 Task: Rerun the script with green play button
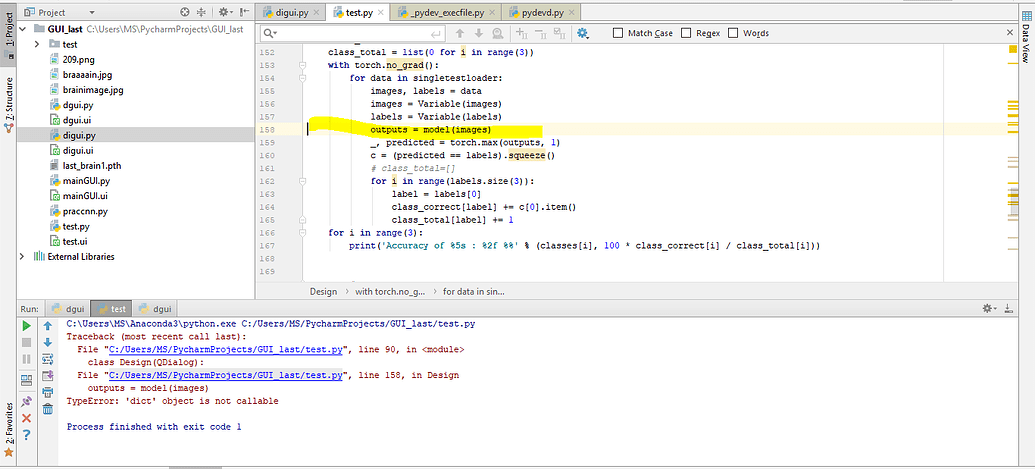(26, 326)
